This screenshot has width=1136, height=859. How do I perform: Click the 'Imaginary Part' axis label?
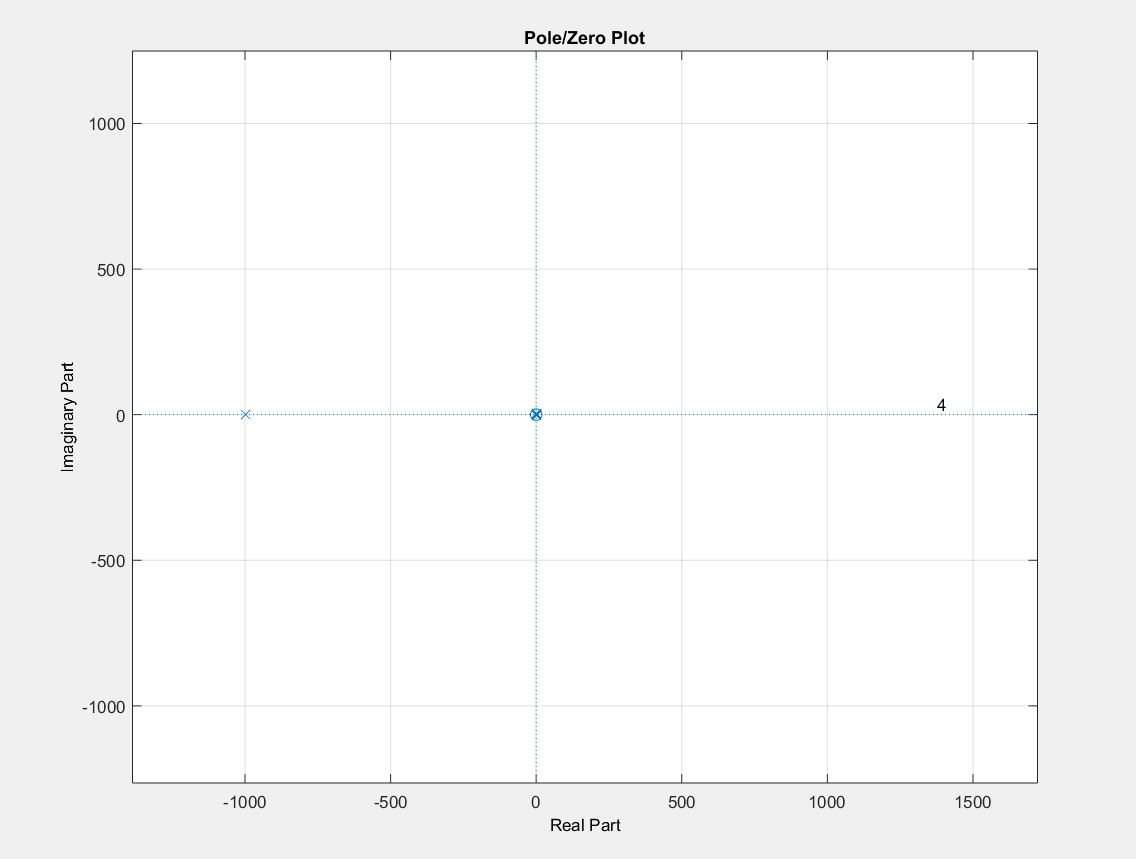[x=67, y=417]
